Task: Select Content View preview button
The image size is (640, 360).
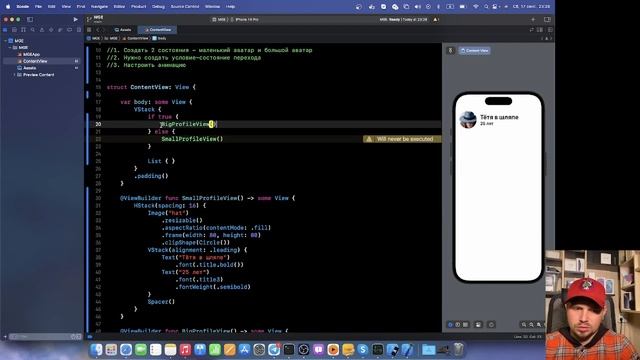Action: coord(475,51)
